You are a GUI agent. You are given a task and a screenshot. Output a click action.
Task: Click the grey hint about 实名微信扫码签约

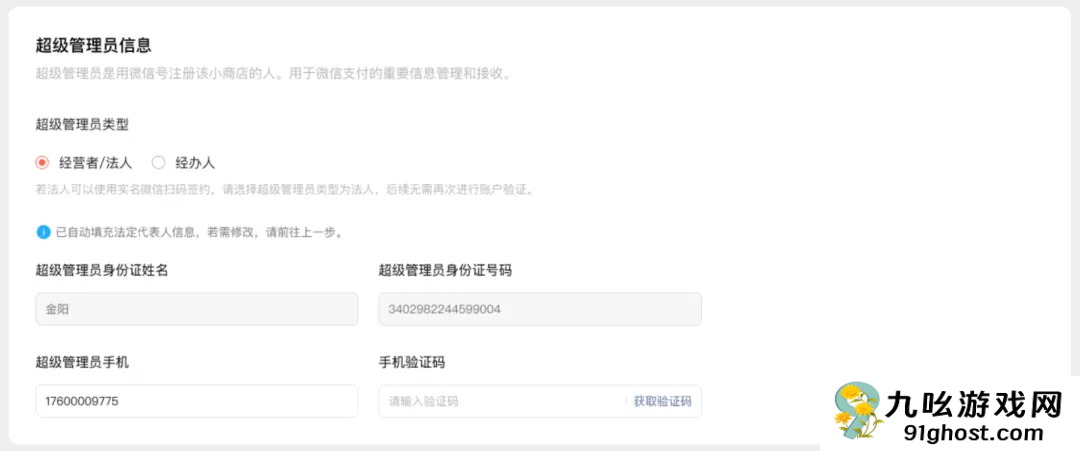(284, 189)
